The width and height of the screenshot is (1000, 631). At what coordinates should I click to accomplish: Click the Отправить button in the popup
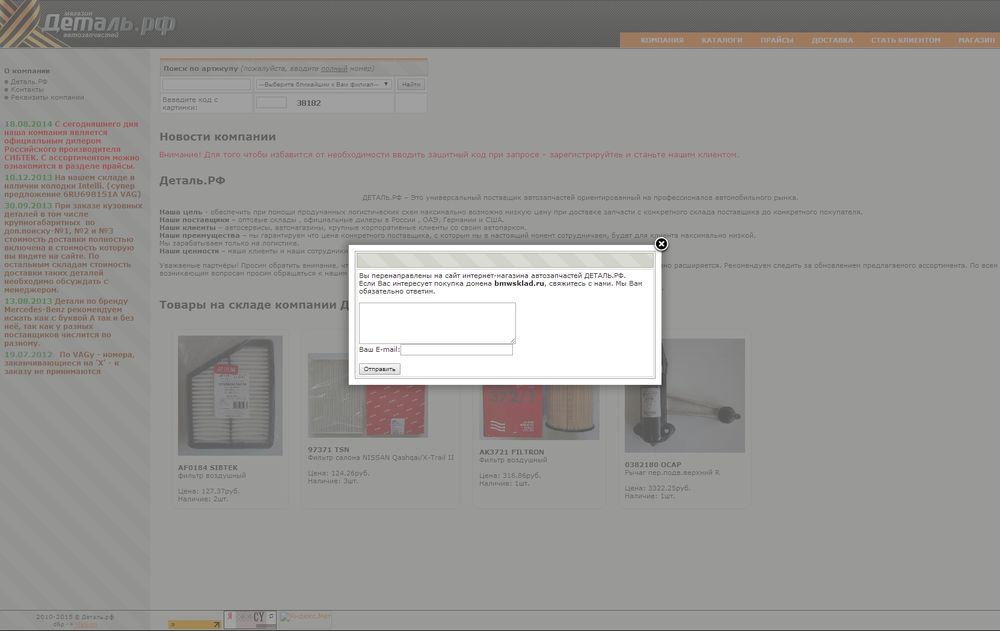pos(379,369)
